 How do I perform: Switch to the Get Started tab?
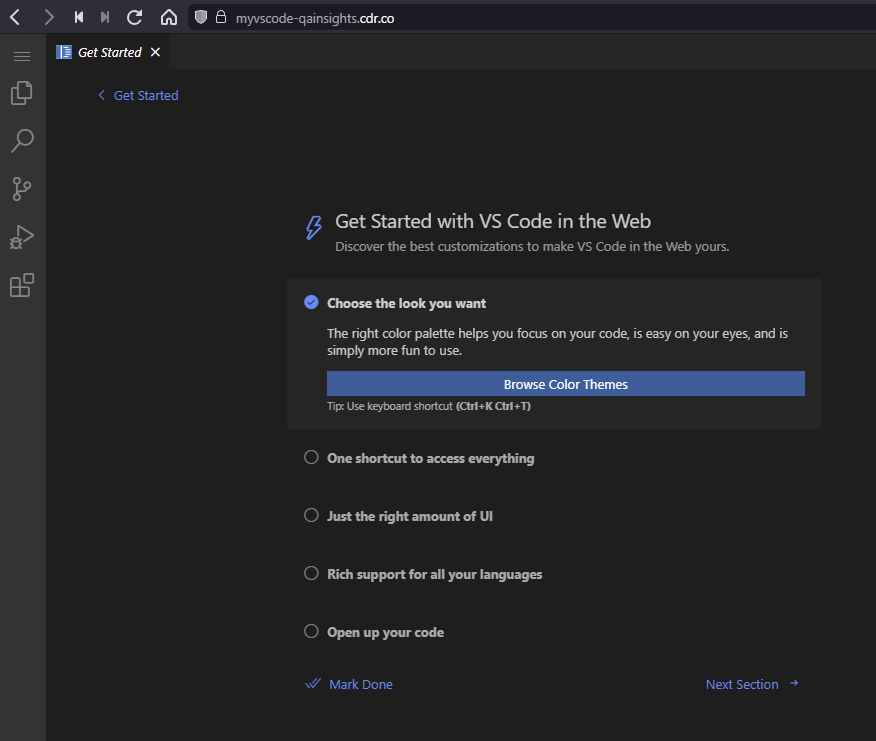pyautogui.click(x=107, y=51)
